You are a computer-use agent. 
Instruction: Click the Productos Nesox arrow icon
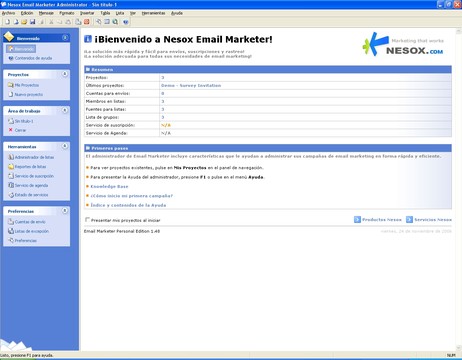(357, 220)
